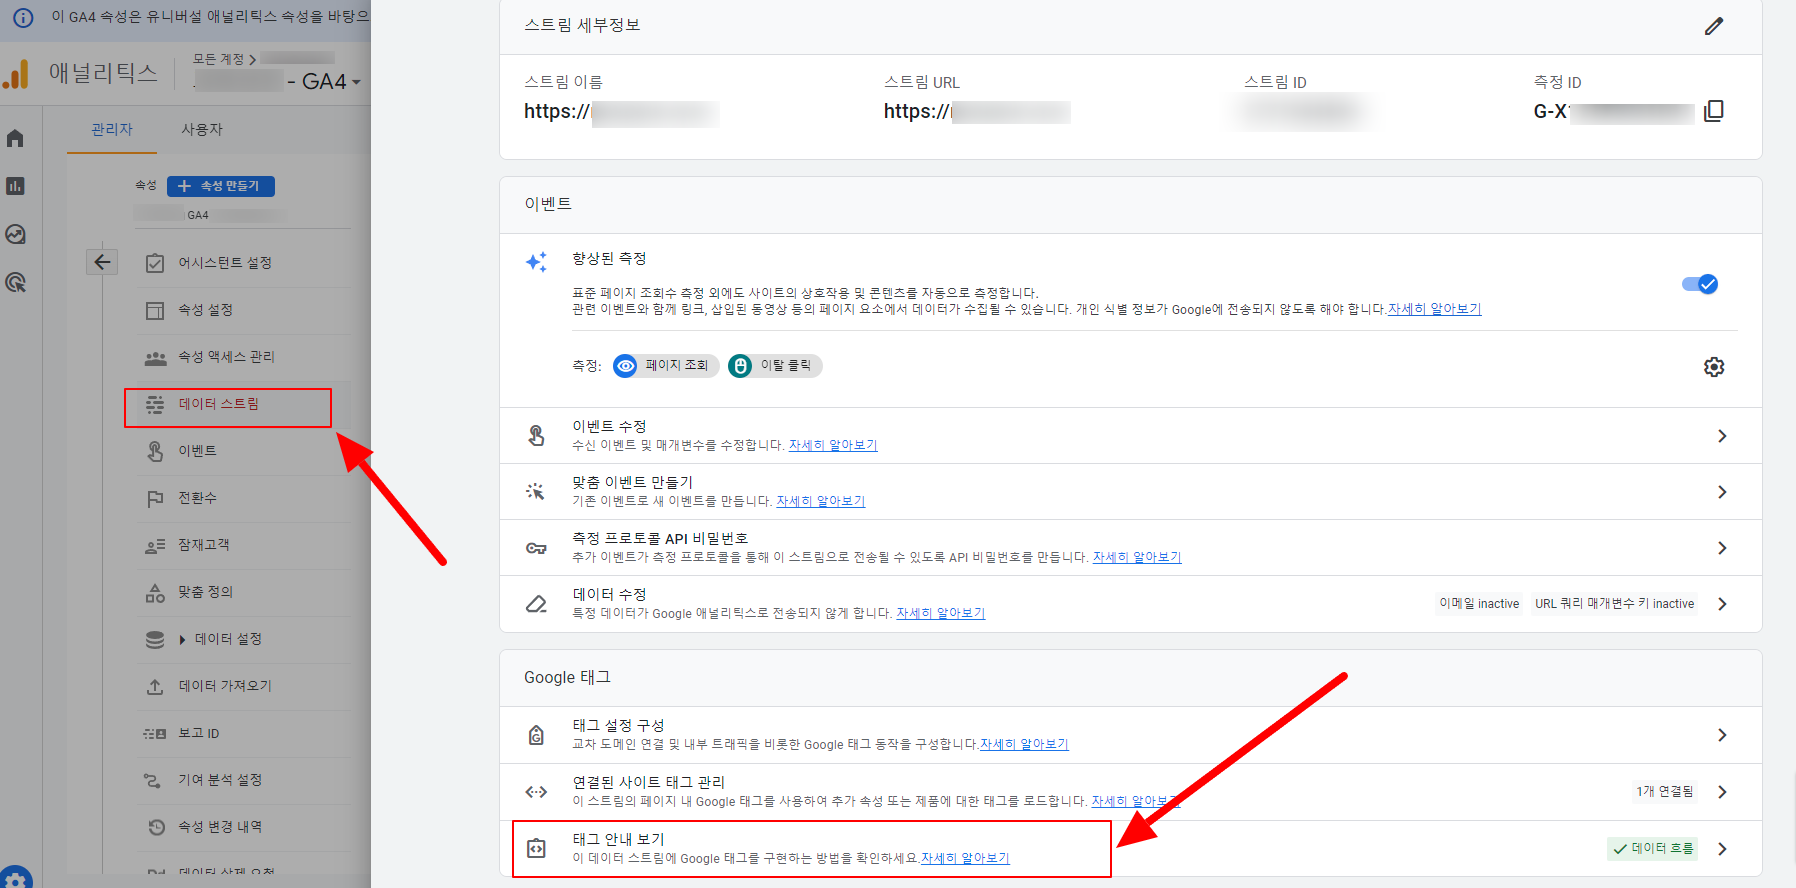Click the API secret key icon
Viewport: 1796px width, 888px height.
click(536, 548)
